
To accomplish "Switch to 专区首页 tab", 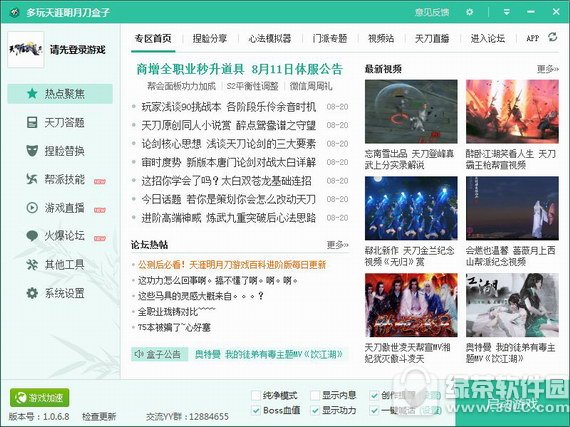I will pyautogui.click(x=153, y=39).
